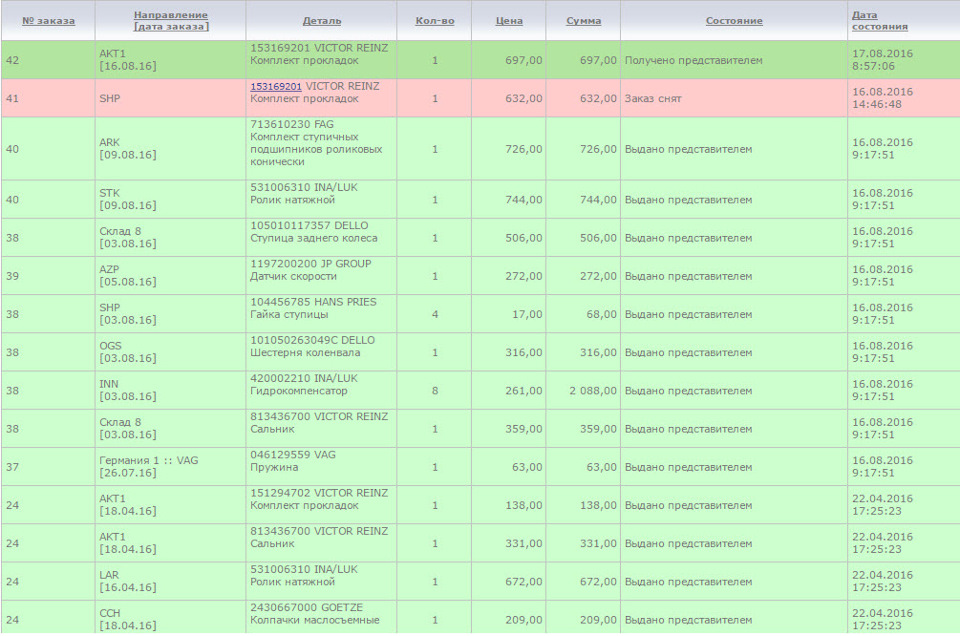Sort table by Состояние header
Image resolution: width=960 pixels, height=636 pixels.
point(734,21)
